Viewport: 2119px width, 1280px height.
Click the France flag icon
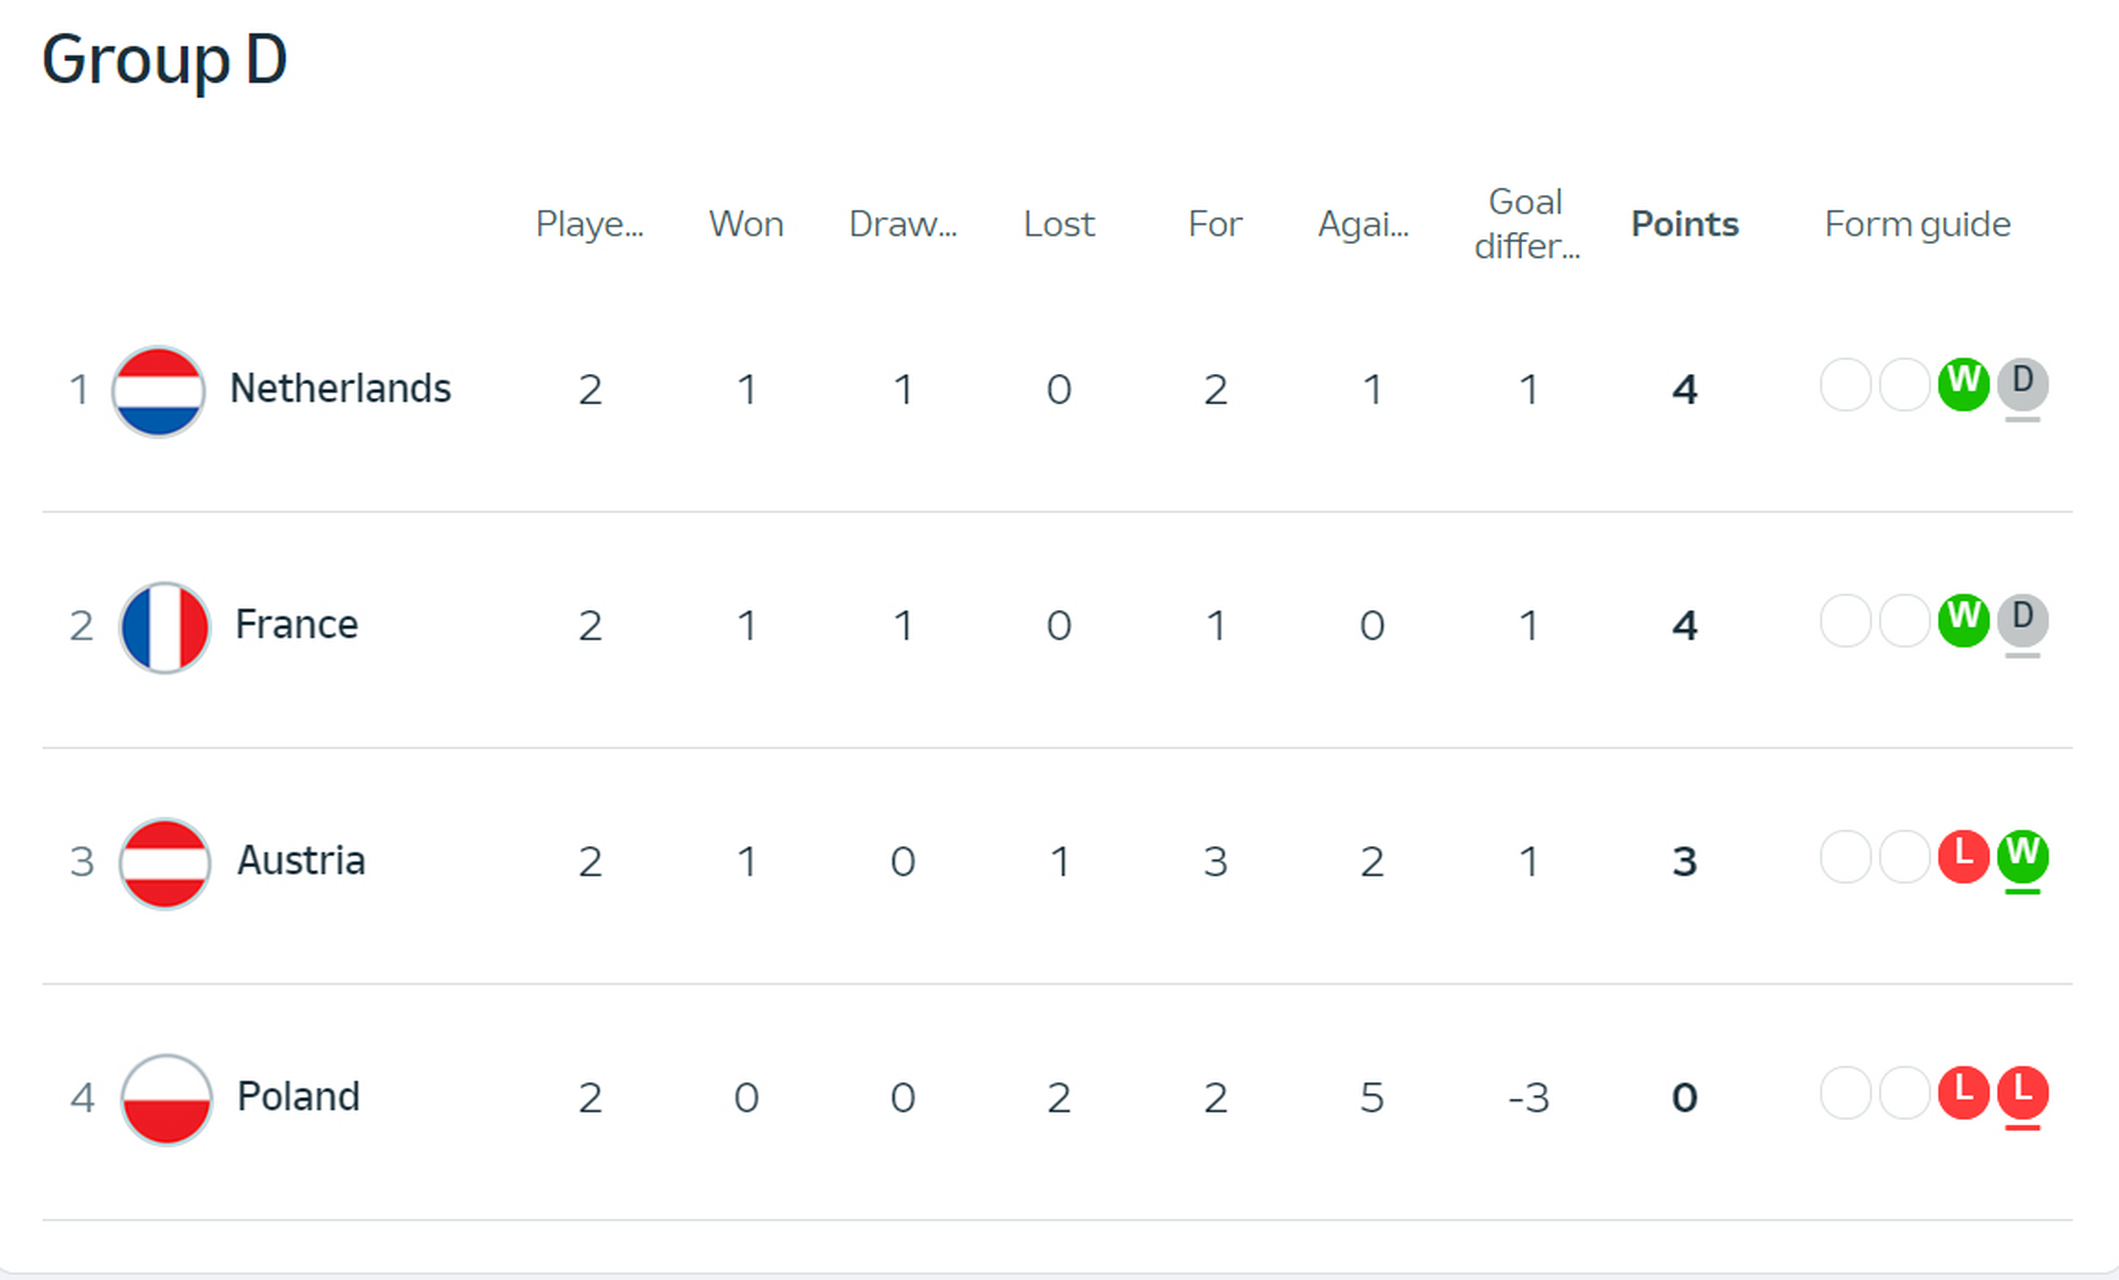tap(164, 627)
